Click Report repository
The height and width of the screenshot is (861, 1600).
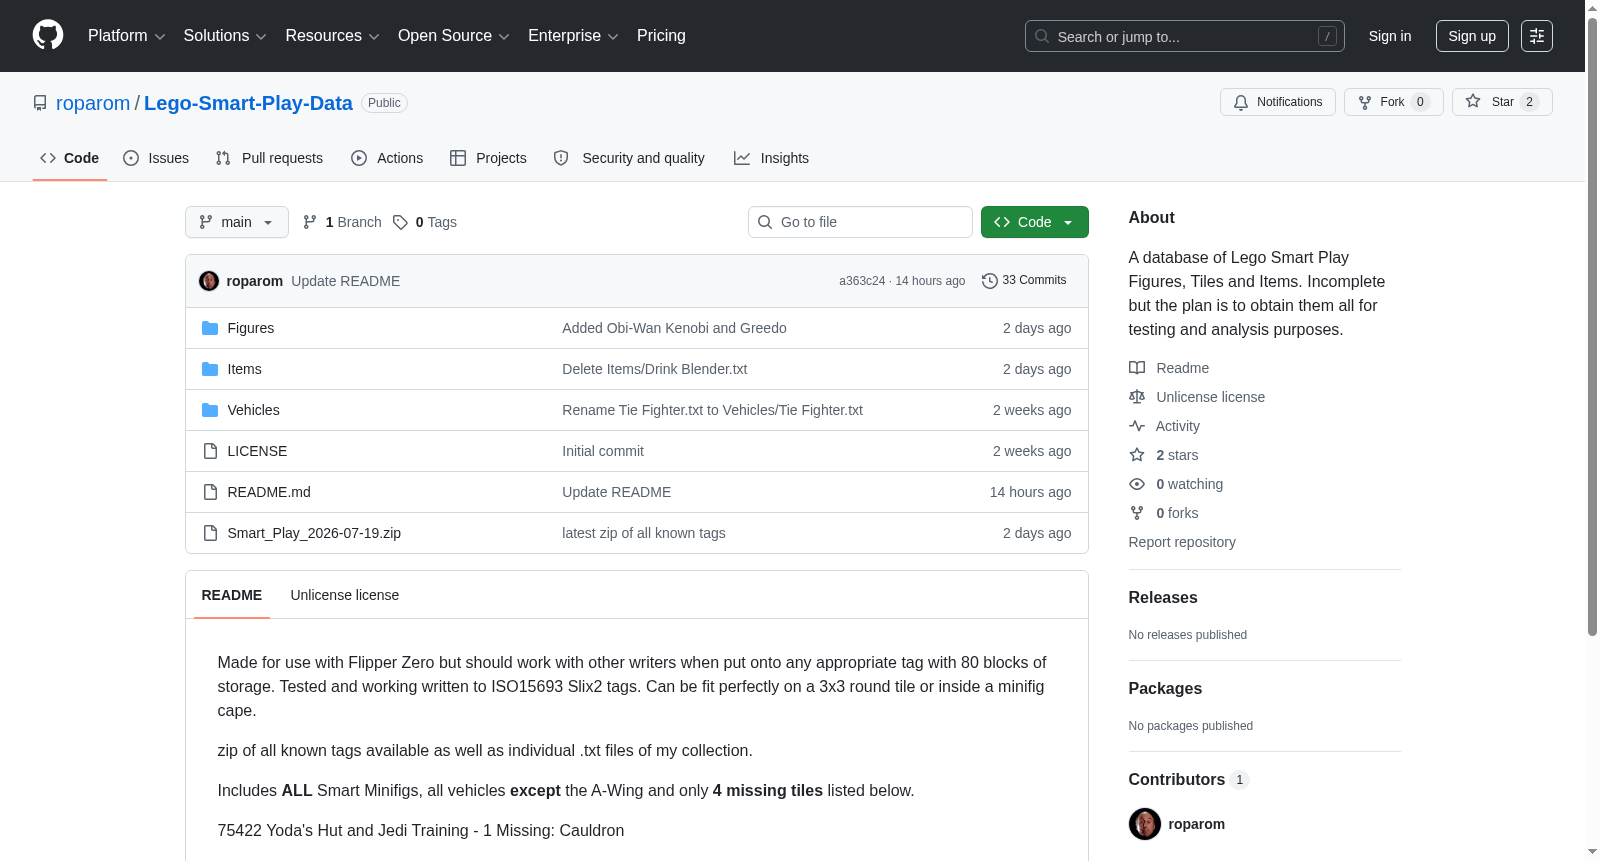(x=1182, y=542)
